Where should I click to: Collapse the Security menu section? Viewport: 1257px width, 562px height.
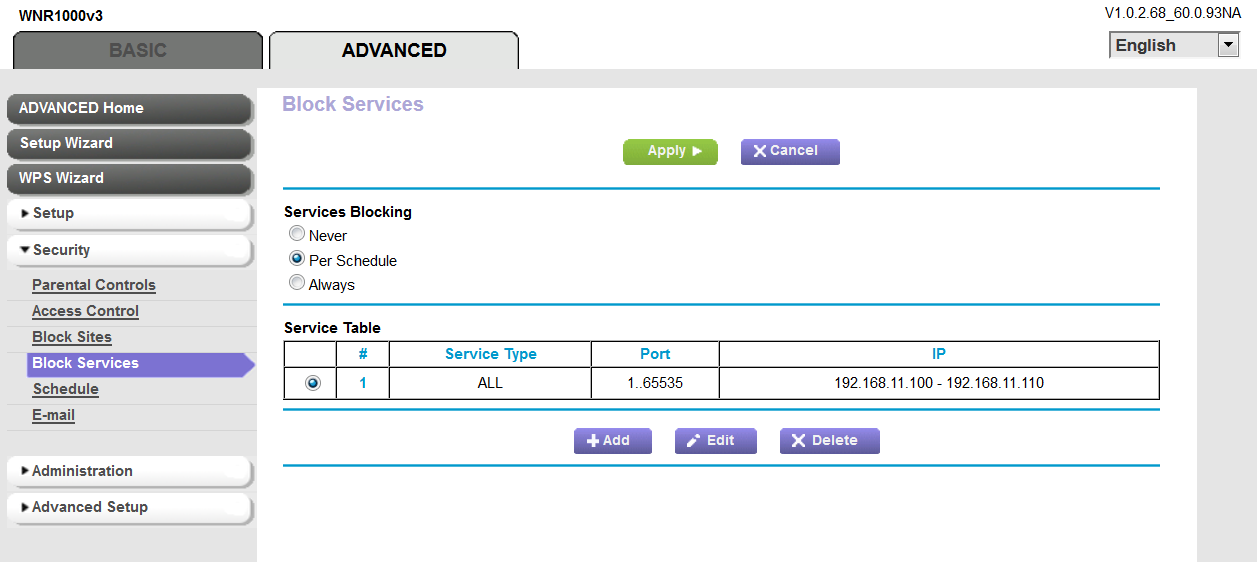[x=128, y=250]
